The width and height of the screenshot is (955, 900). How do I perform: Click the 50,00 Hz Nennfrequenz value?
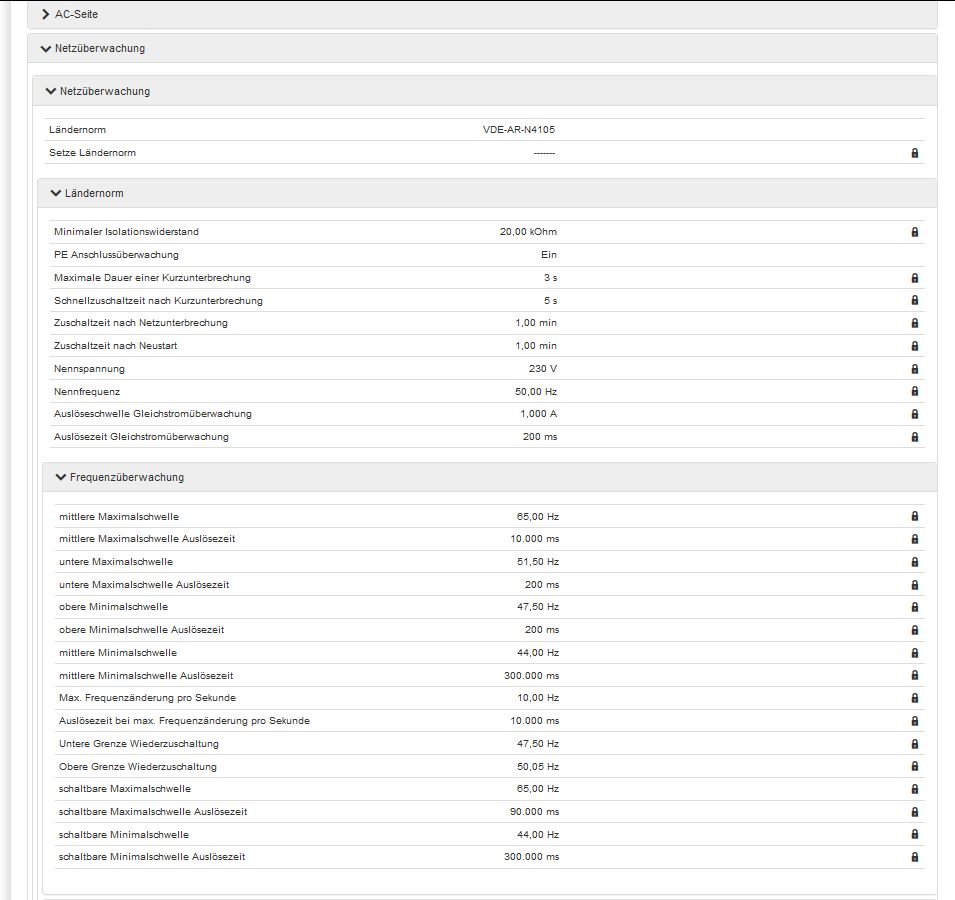click(536, 392)
